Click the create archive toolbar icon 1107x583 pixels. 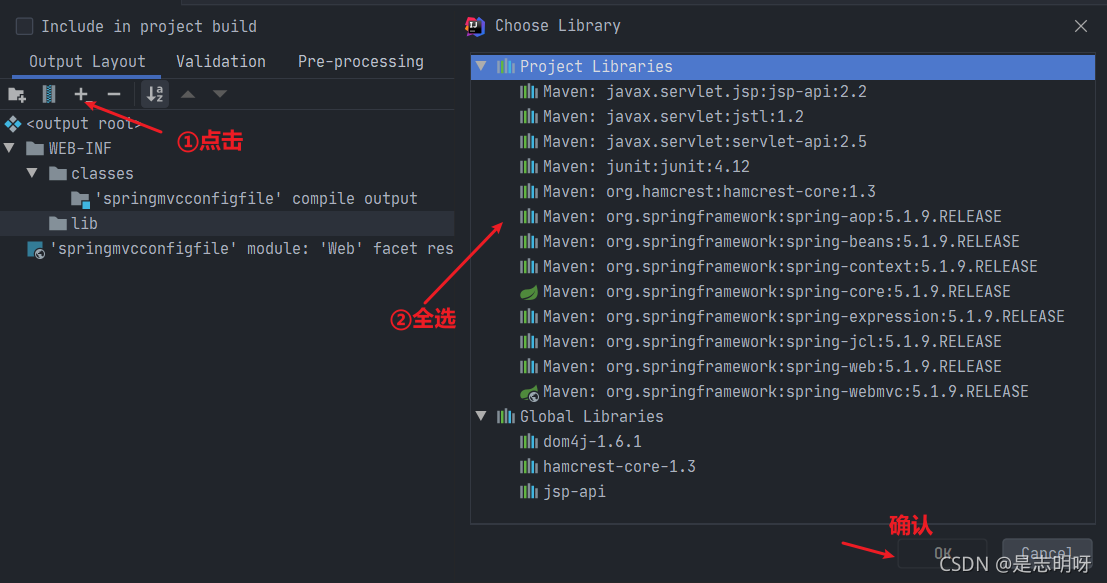pyautogui.click(x=49, y=94)
